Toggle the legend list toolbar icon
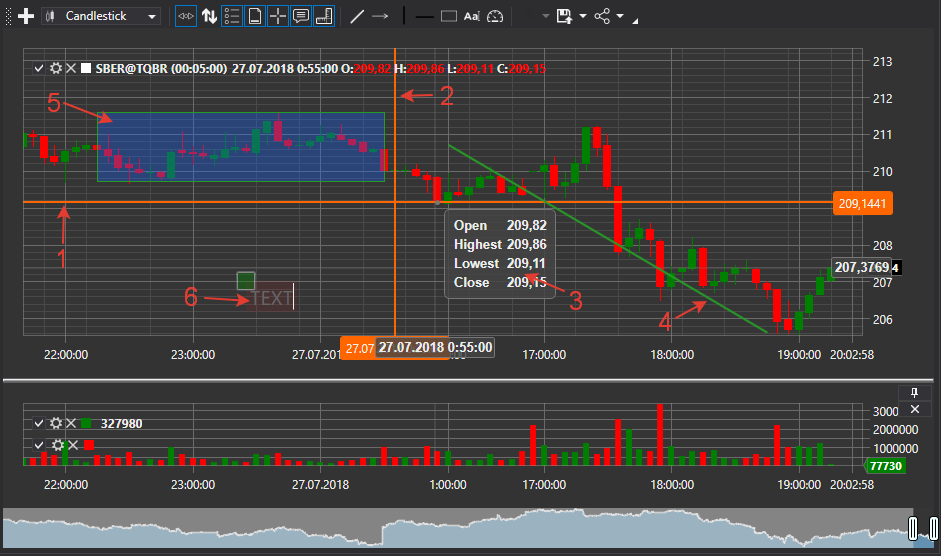The image size is (941, 556). (x=232, y=16)
